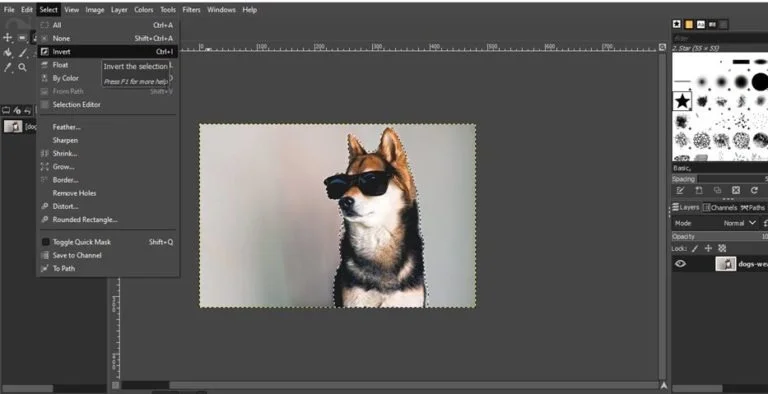Open the Undo History tab icon
This screenshot has width=768, height=394.
[28, 110]
